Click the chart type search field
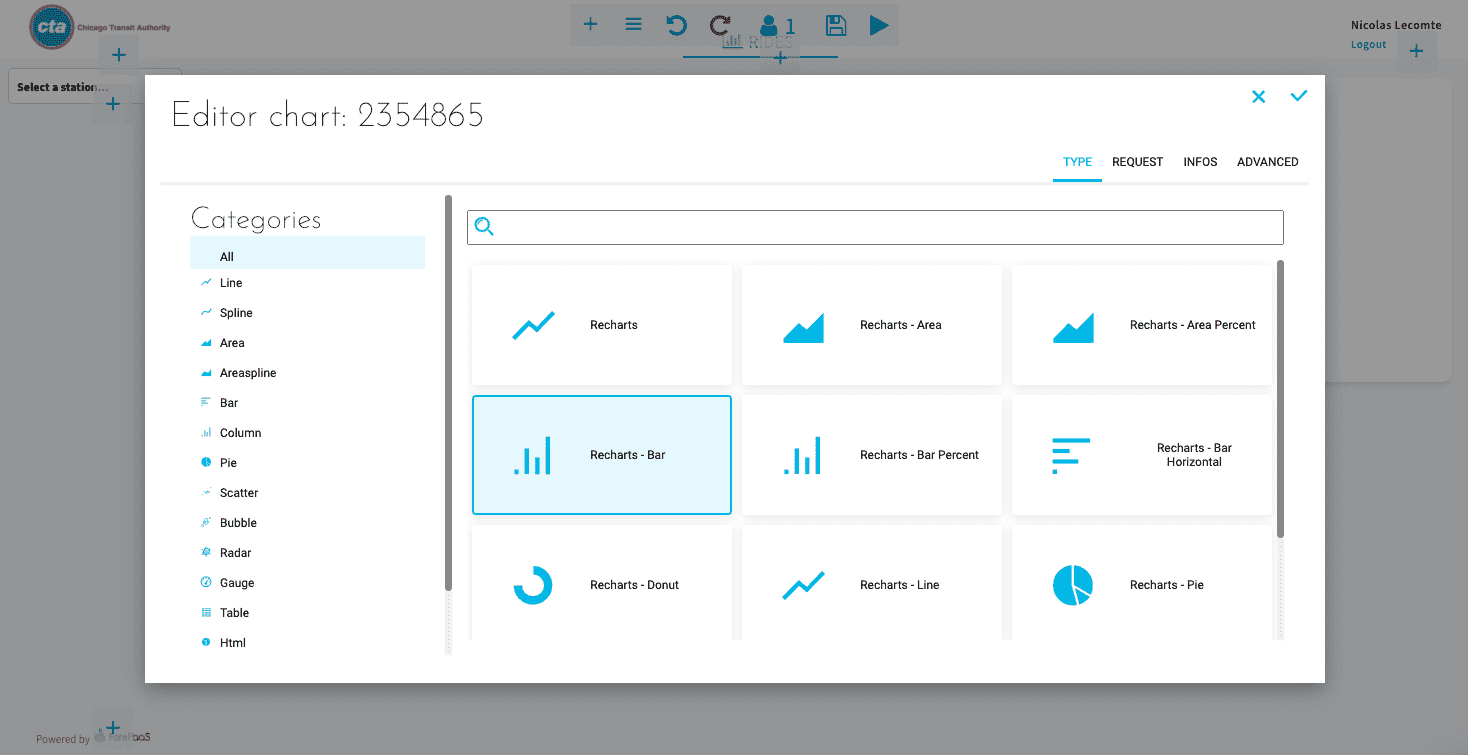 pos(875,227)
